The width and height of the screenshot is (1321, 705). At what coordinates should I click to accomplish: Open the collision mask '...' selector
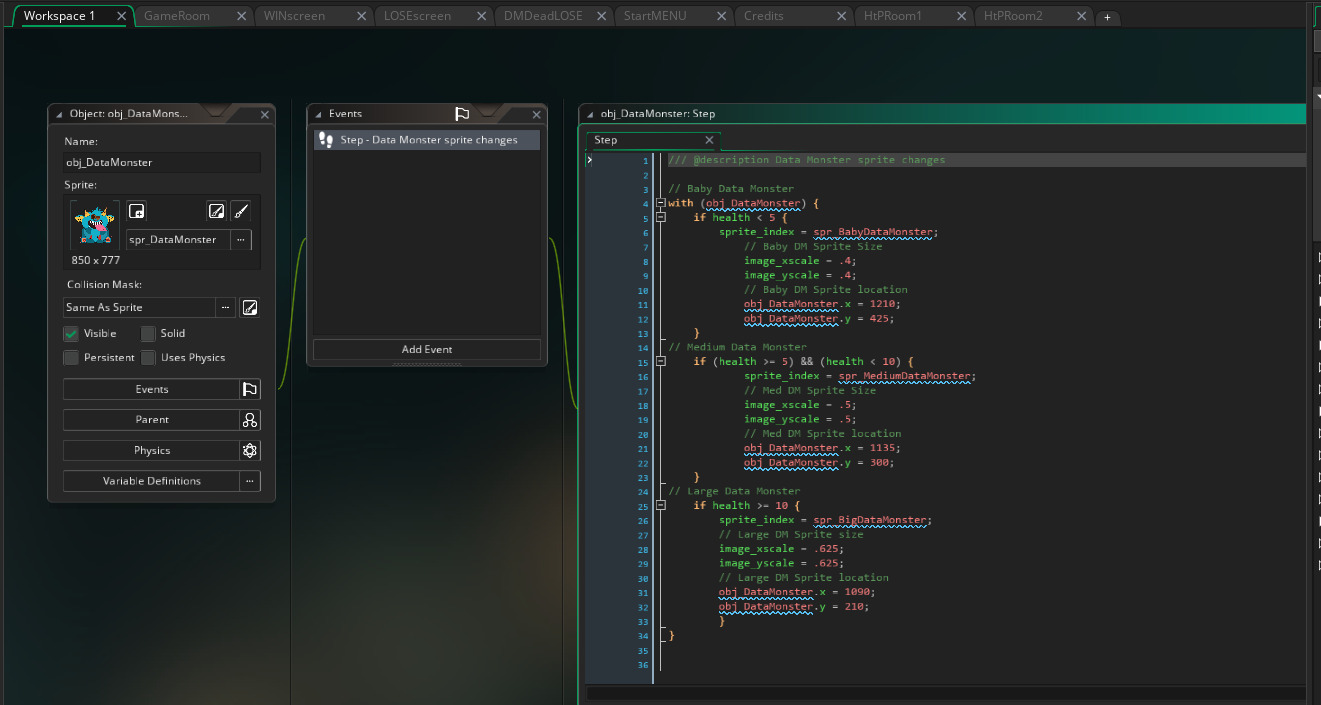[226, 307]
